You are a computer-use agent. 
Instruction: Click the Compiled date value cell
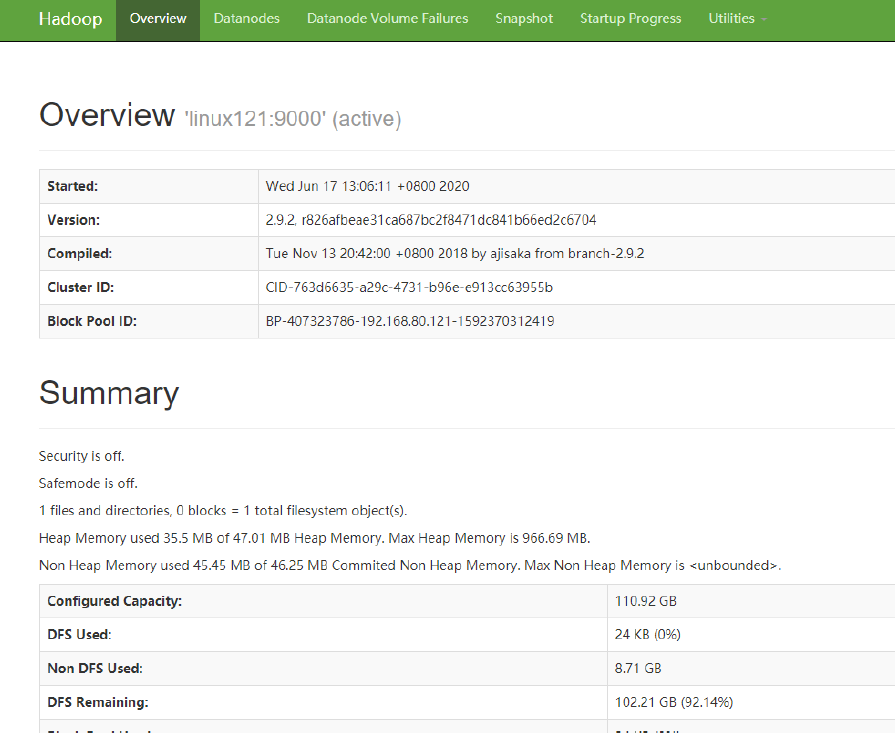tap(454, 254)
